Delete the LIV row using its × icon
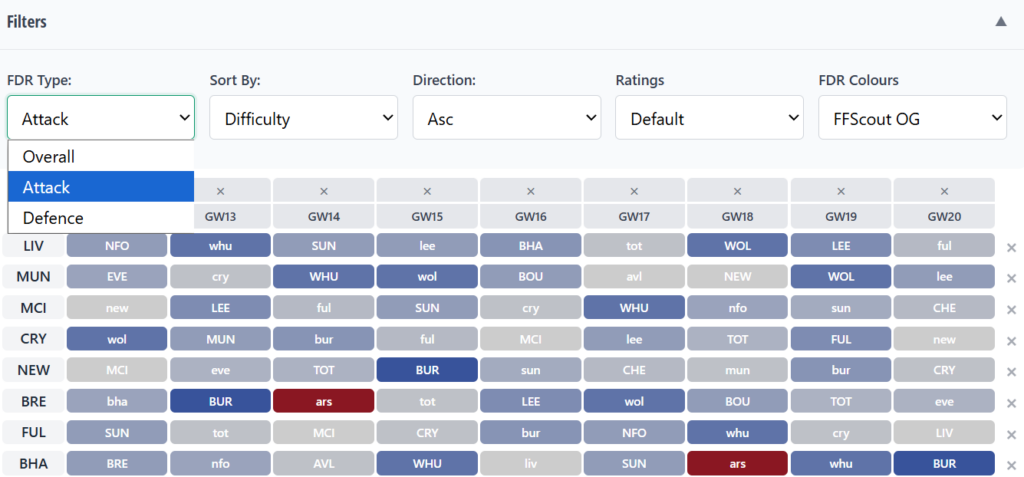This screenshot has height=477, width=1024. pyautogui.click(x=1011, y=248)
